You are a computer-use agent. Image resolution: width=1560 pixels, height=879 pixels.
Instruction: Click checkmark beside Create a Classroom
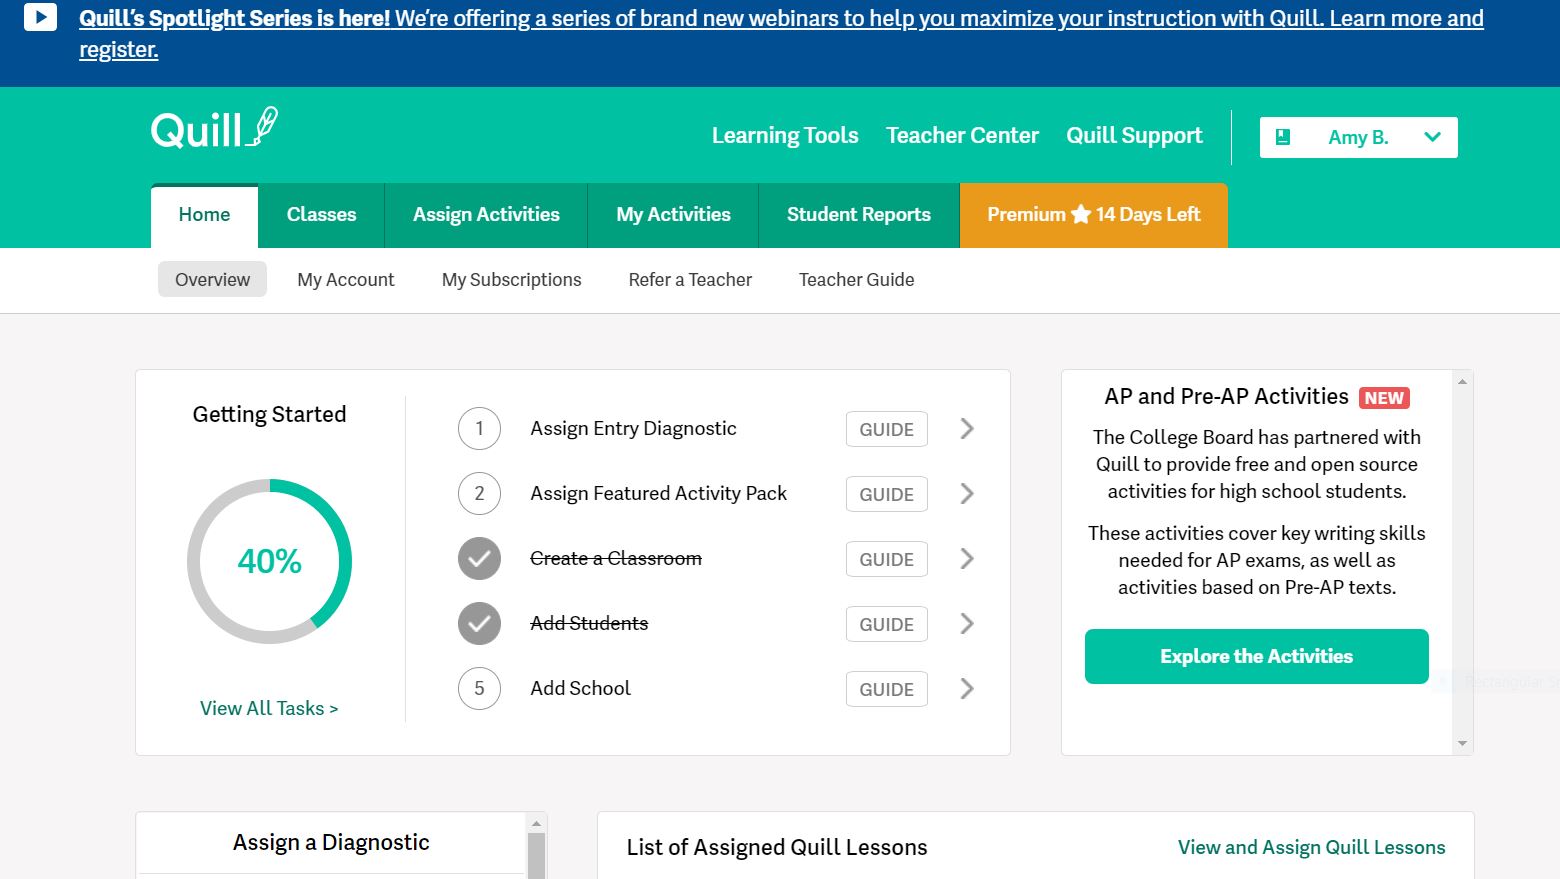tap(479, 559)
